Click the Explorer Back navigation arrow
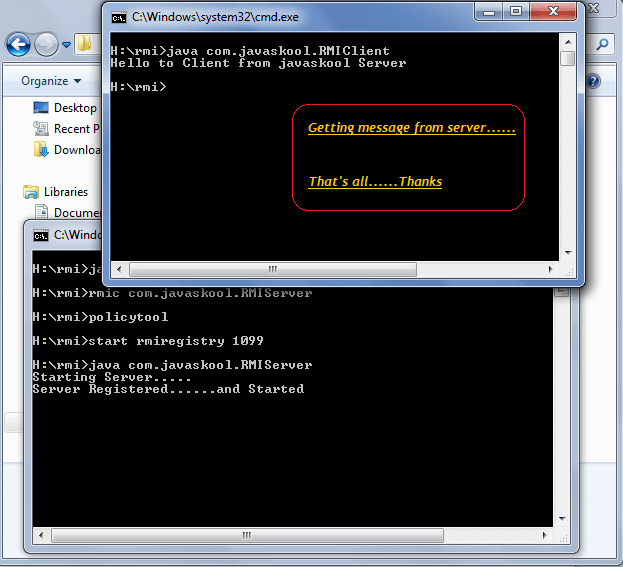Image resolution: width=623 pixels, height=567 pixels. pos(18,45)
